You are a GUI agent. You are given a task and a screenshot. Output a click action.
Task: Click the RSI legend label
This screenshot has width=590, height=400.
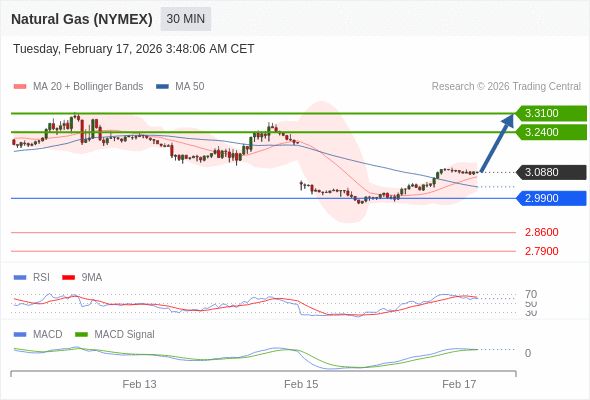[x=41, y=278]
